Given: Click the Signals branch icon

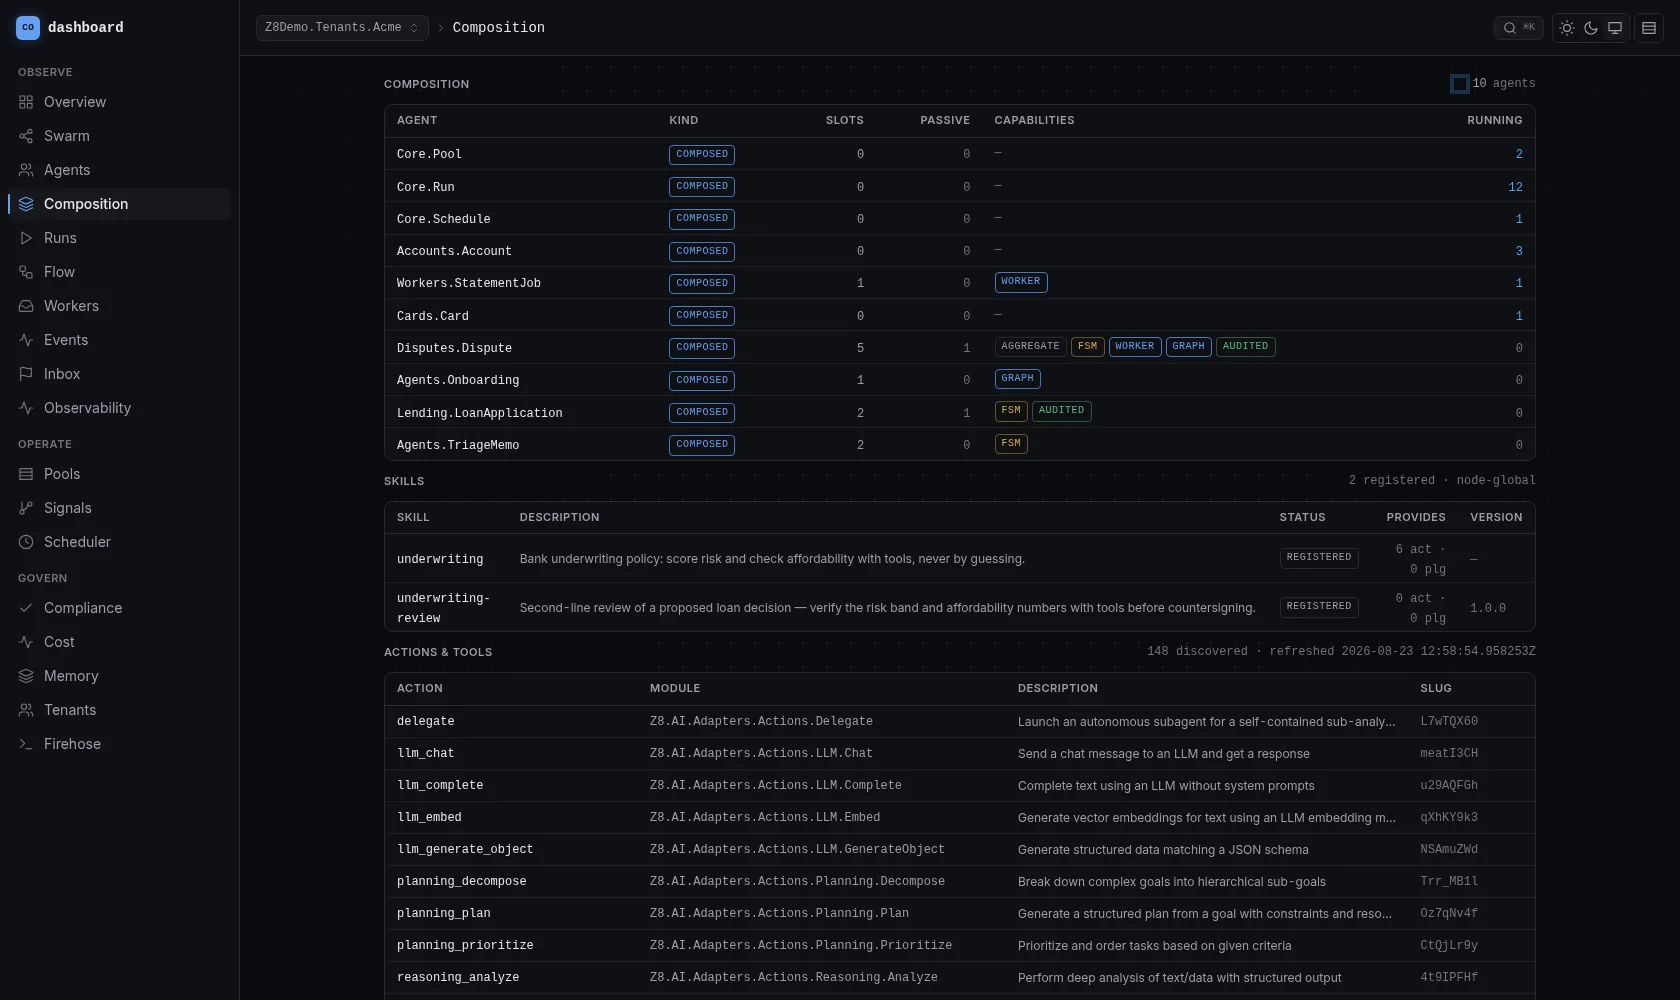Looking at the screenshot, I should [26, 508].
